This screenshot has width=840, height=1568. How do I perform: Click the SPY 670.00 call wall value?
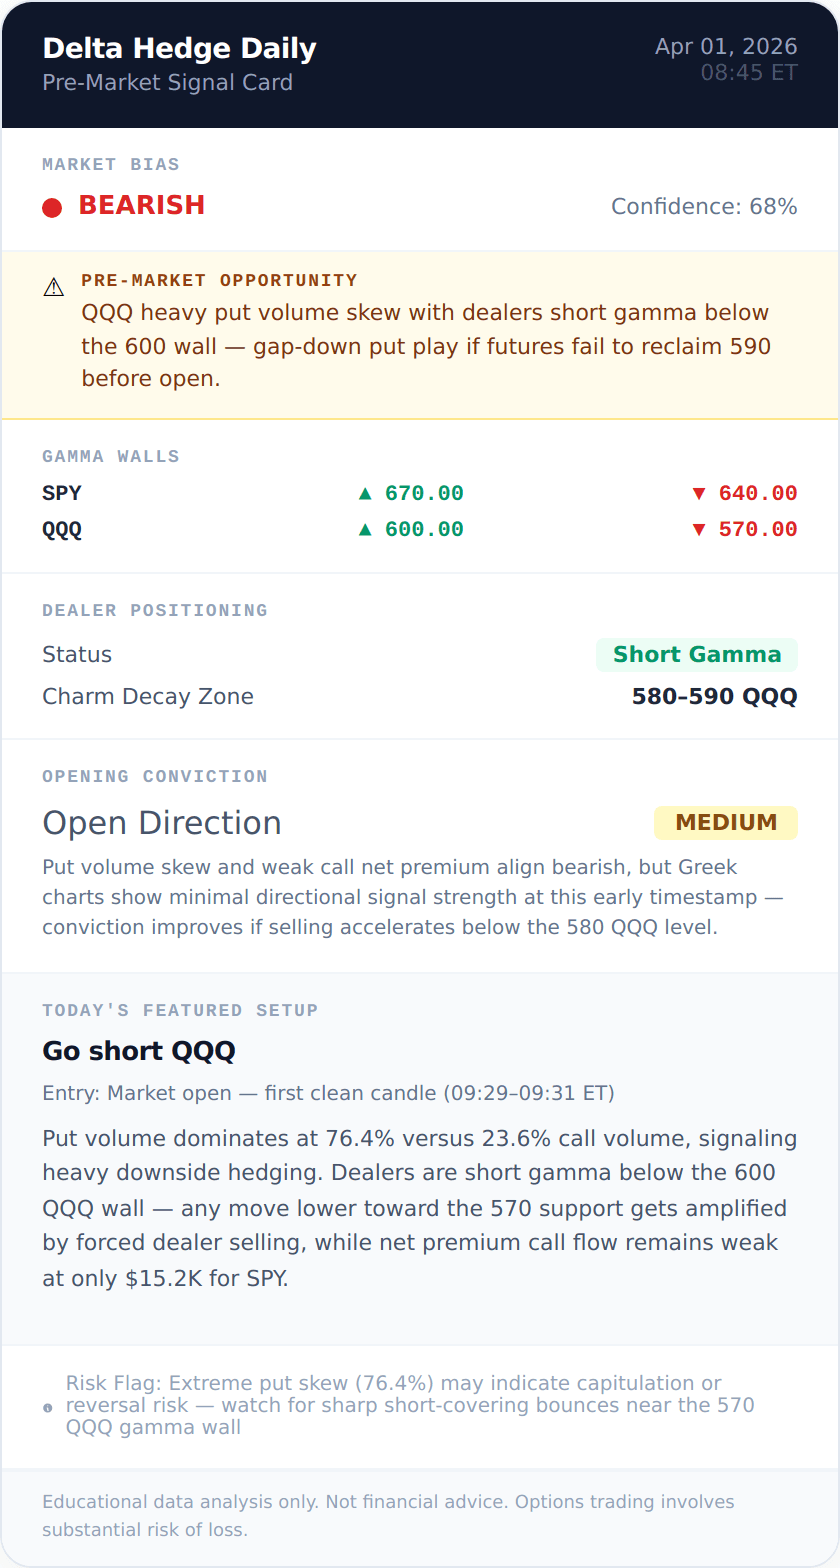(x=424, y=493)
